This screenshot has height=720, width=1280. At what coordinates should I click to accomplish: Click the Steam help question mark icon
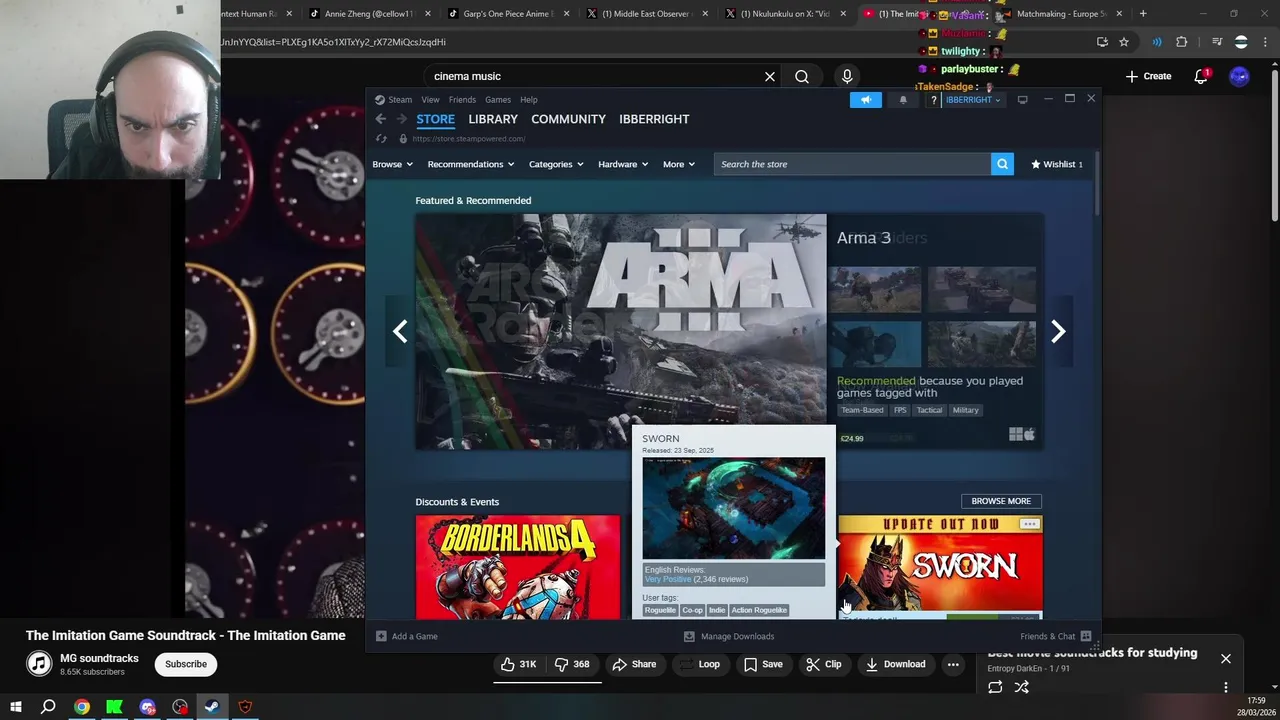click(934, 100)
